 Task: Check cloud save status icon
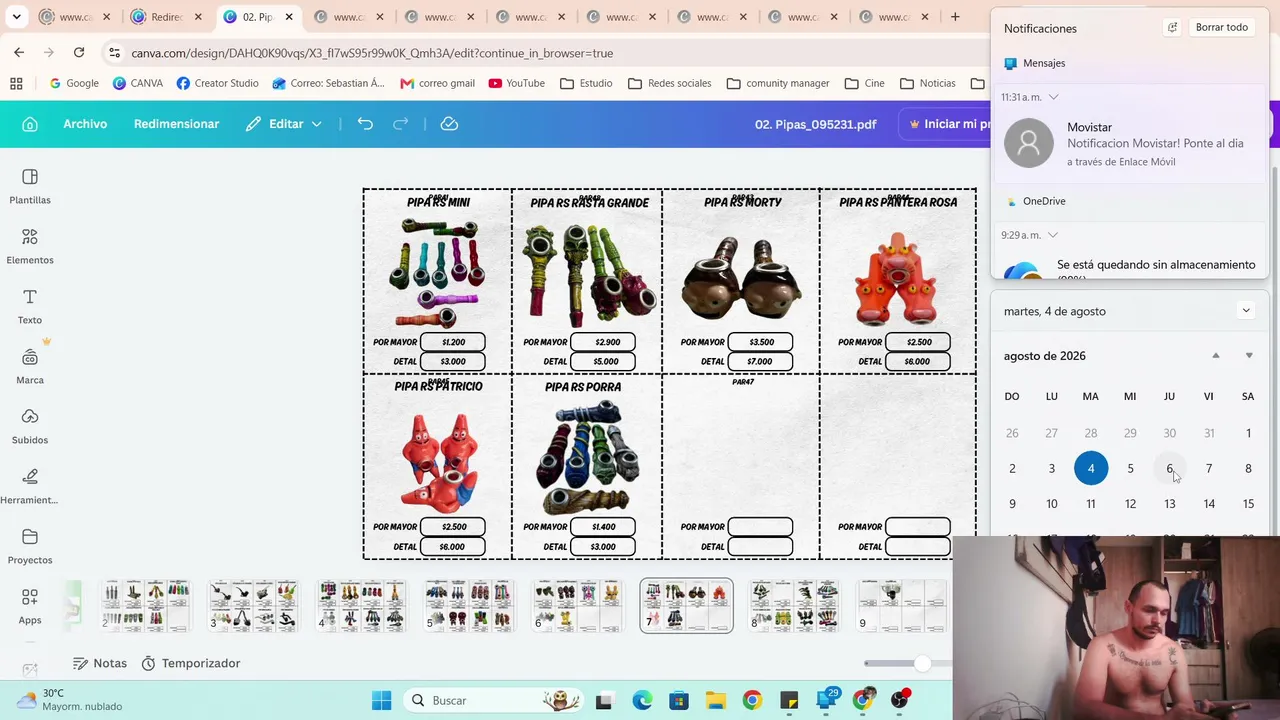pyautogui.click(x=449, y=124)
